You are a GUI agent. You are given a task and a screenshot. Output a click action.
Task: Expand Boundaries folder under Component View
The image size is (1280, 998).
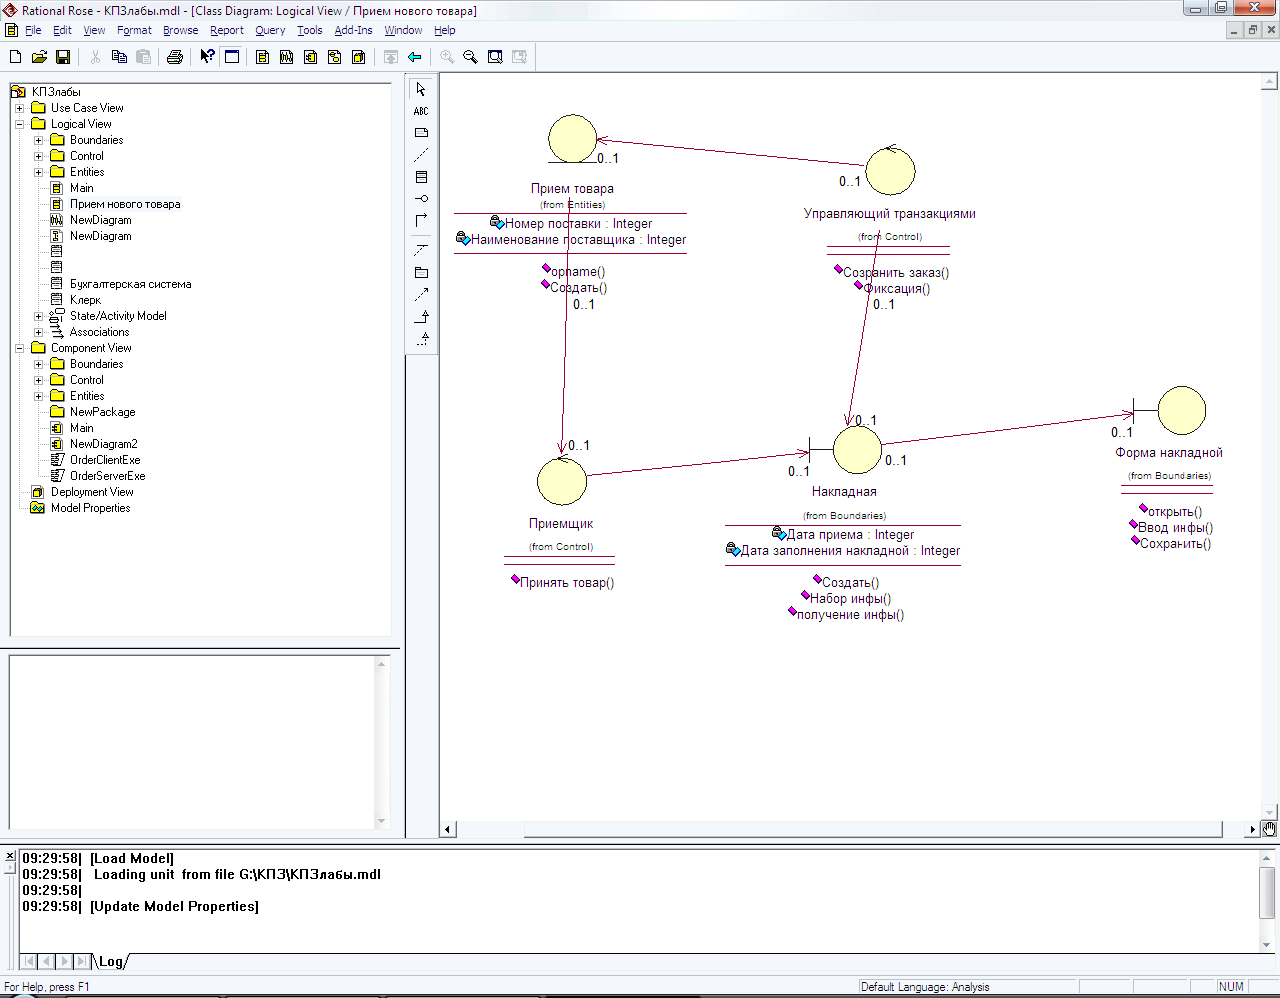38,364
